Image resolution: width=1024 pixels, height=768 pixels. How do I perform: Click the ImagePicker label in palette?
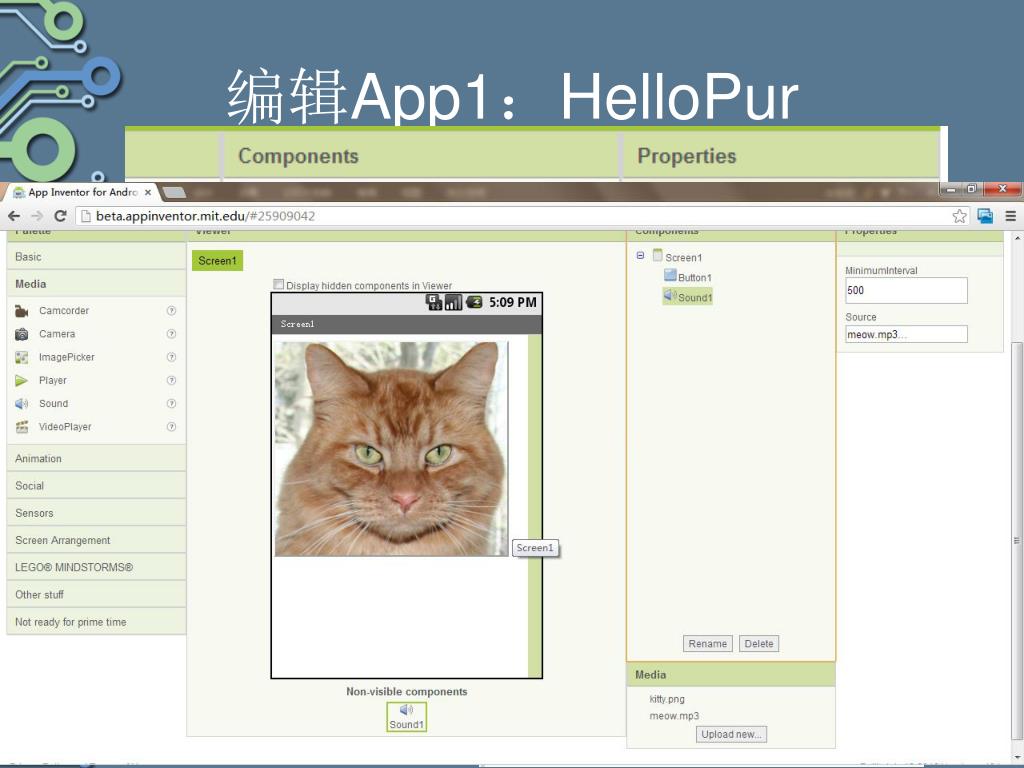coord(67,357)
